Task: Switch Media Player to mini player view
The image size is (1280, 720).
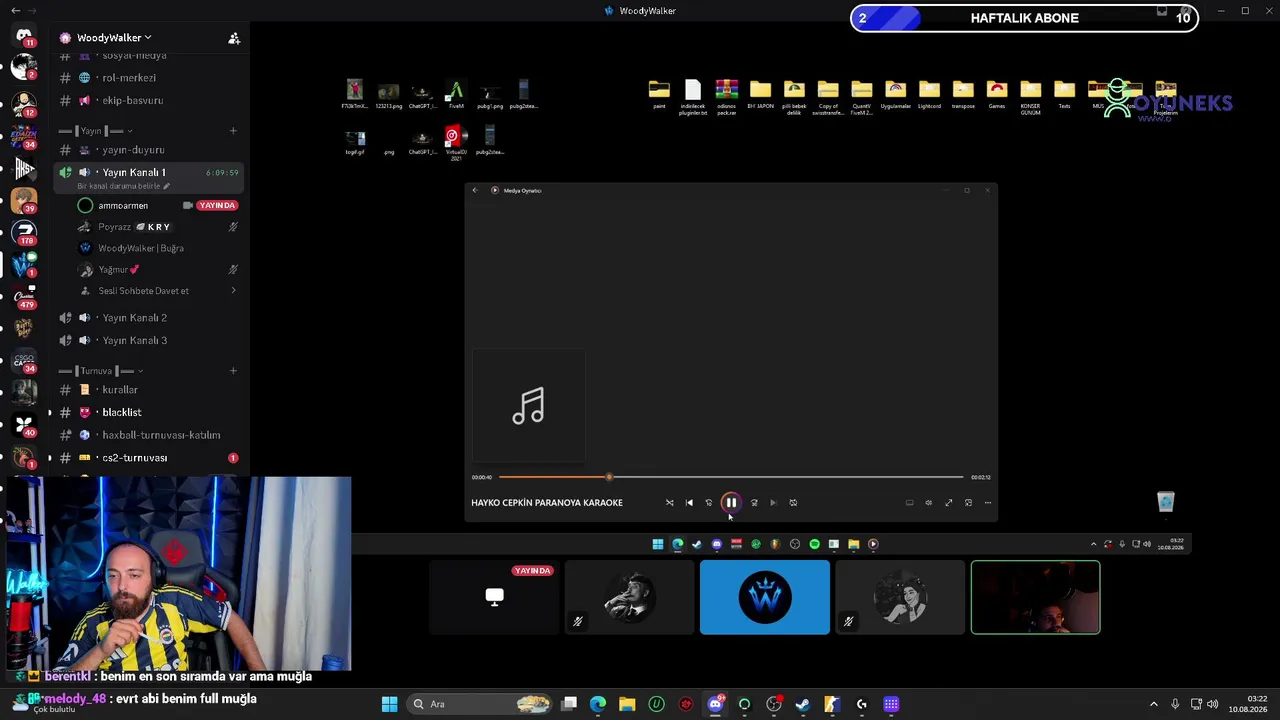Action: (x=968, y=503)
